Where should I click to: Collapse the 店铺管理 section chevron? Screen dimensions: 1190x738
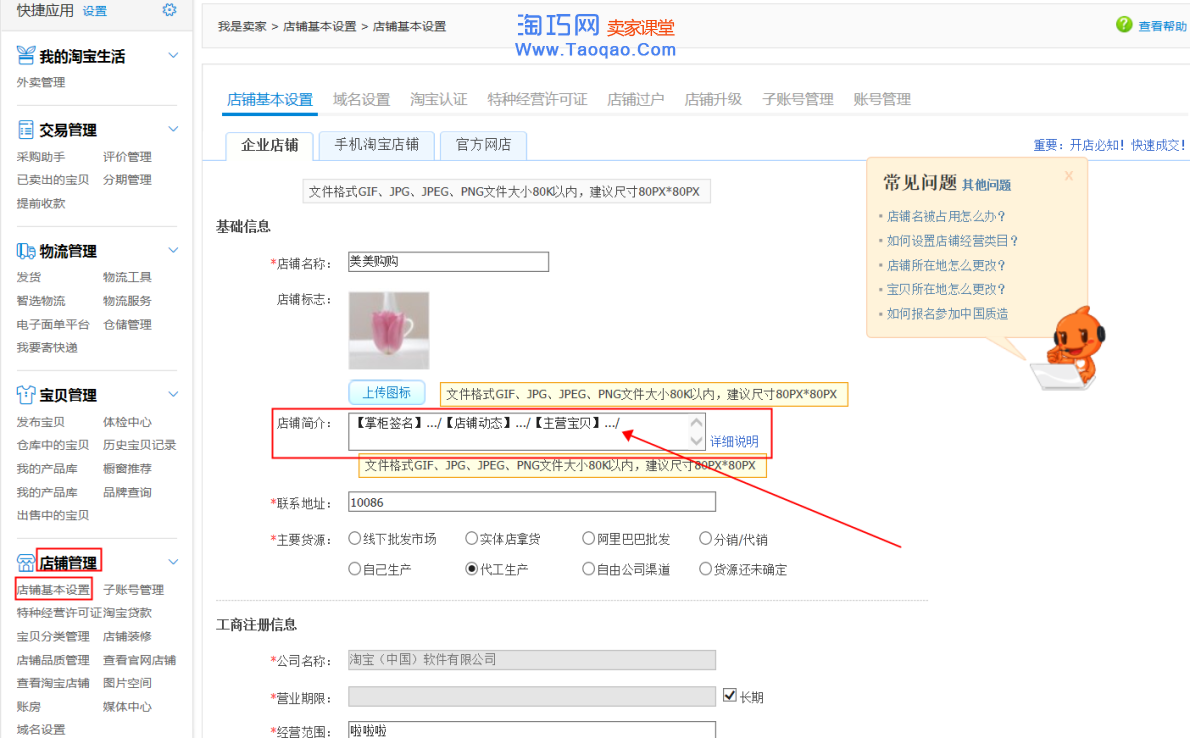click(x=173, y=562)
